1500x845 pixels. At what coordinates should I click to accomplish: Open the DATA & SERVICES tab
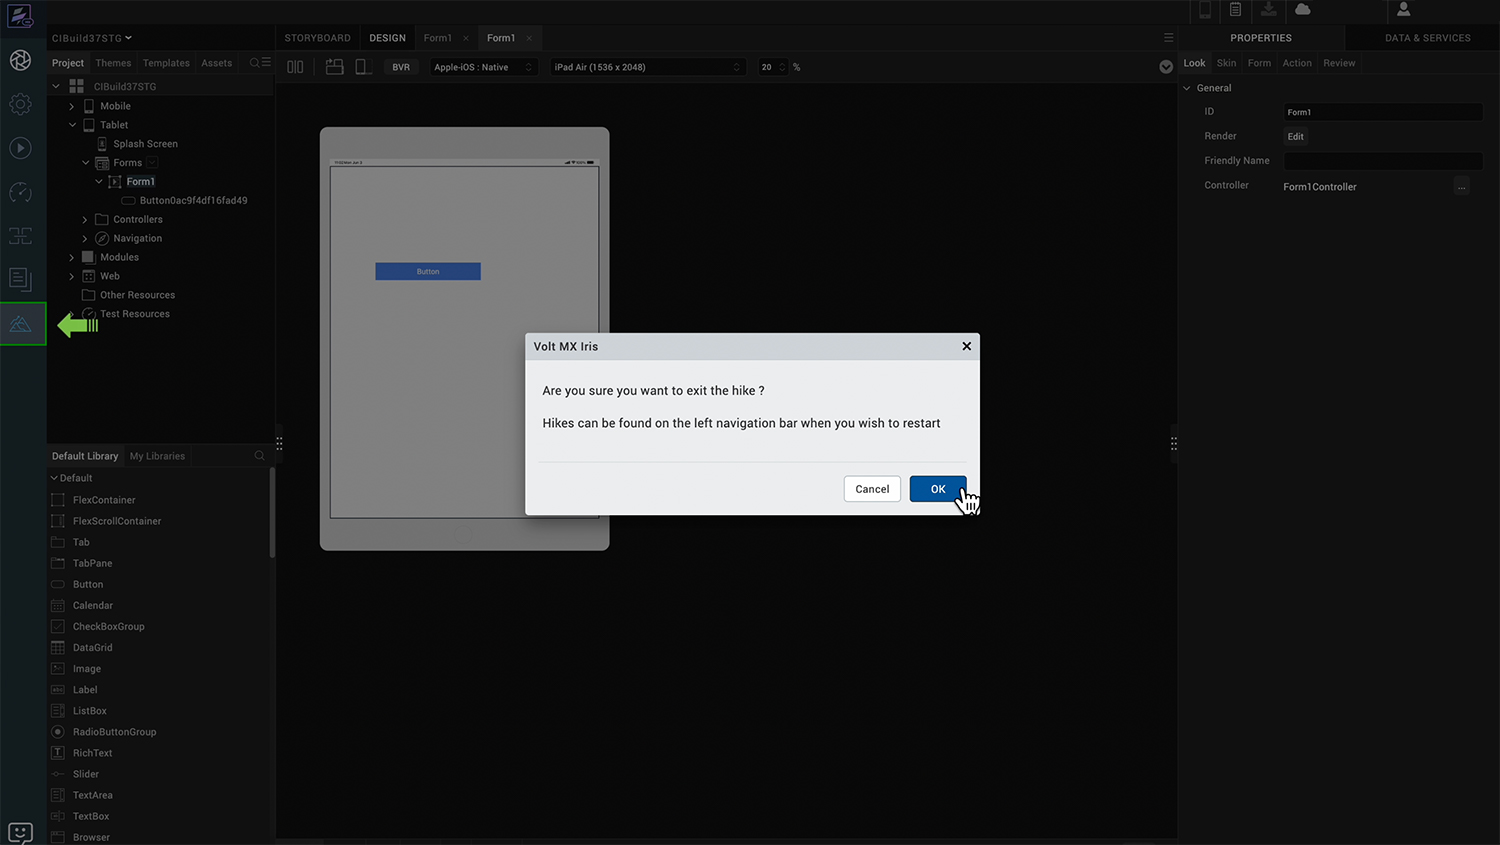(1427, 38)
